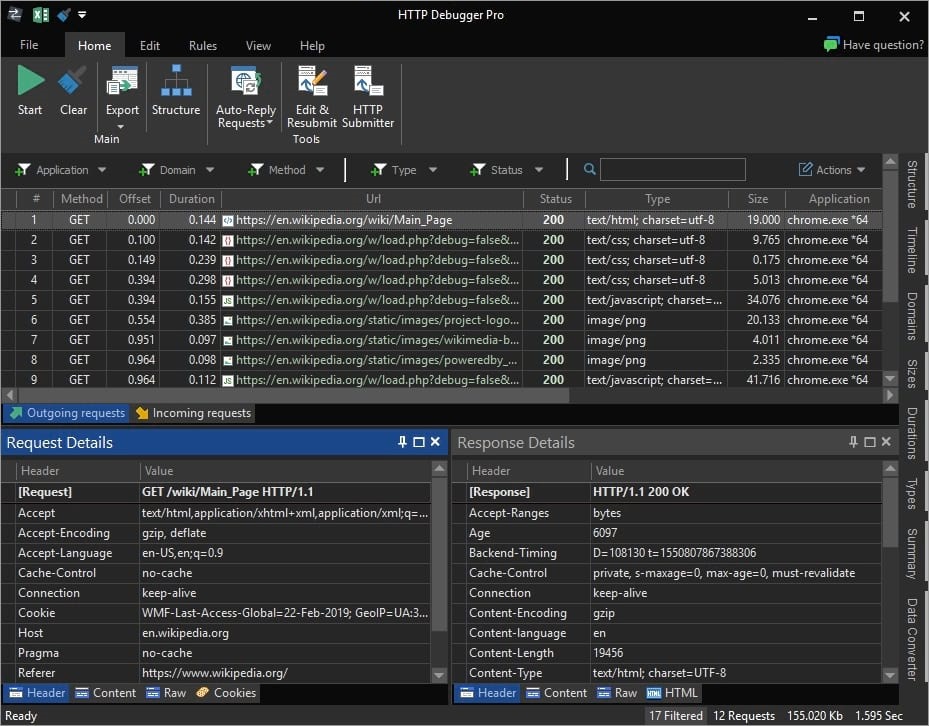Sort by the Status column header

tap(555, 199)
